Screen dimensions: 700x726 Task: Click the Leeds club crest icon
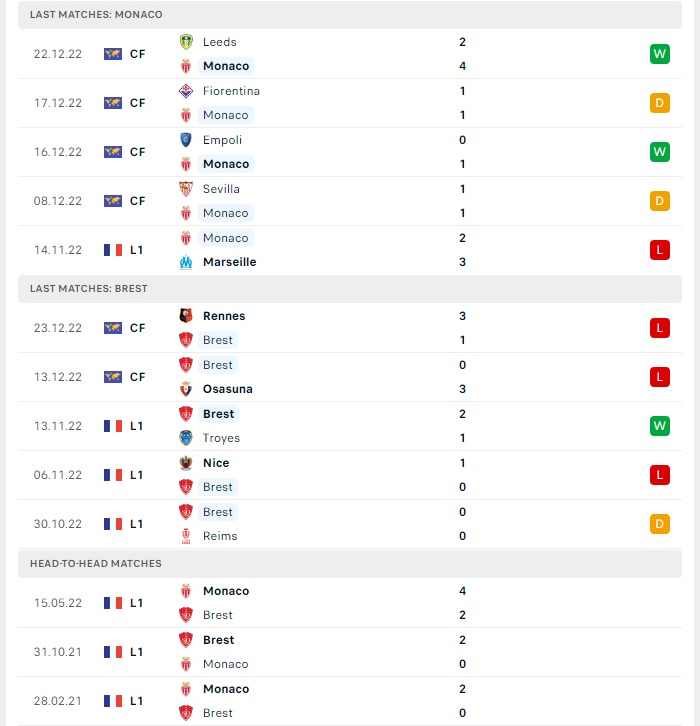[x=186, y=42]
